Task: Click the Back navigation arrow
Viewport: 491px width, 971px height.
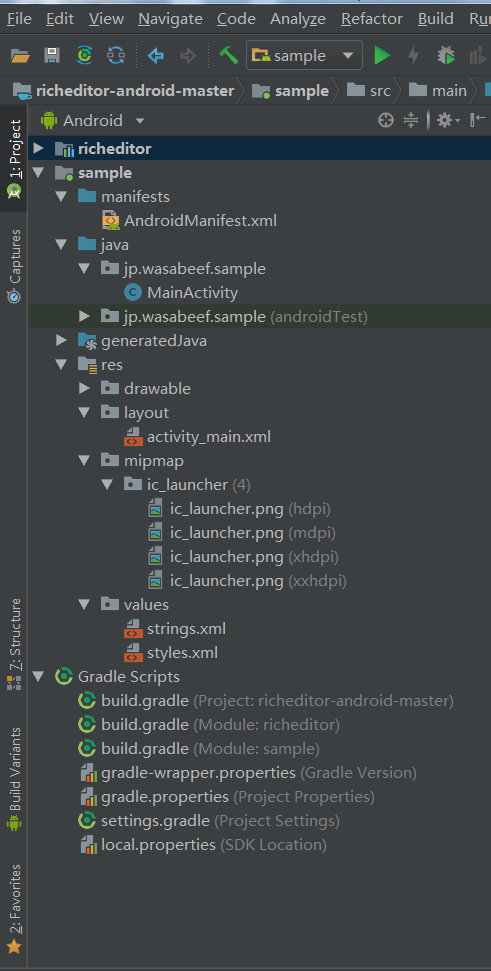Action: 156,56
